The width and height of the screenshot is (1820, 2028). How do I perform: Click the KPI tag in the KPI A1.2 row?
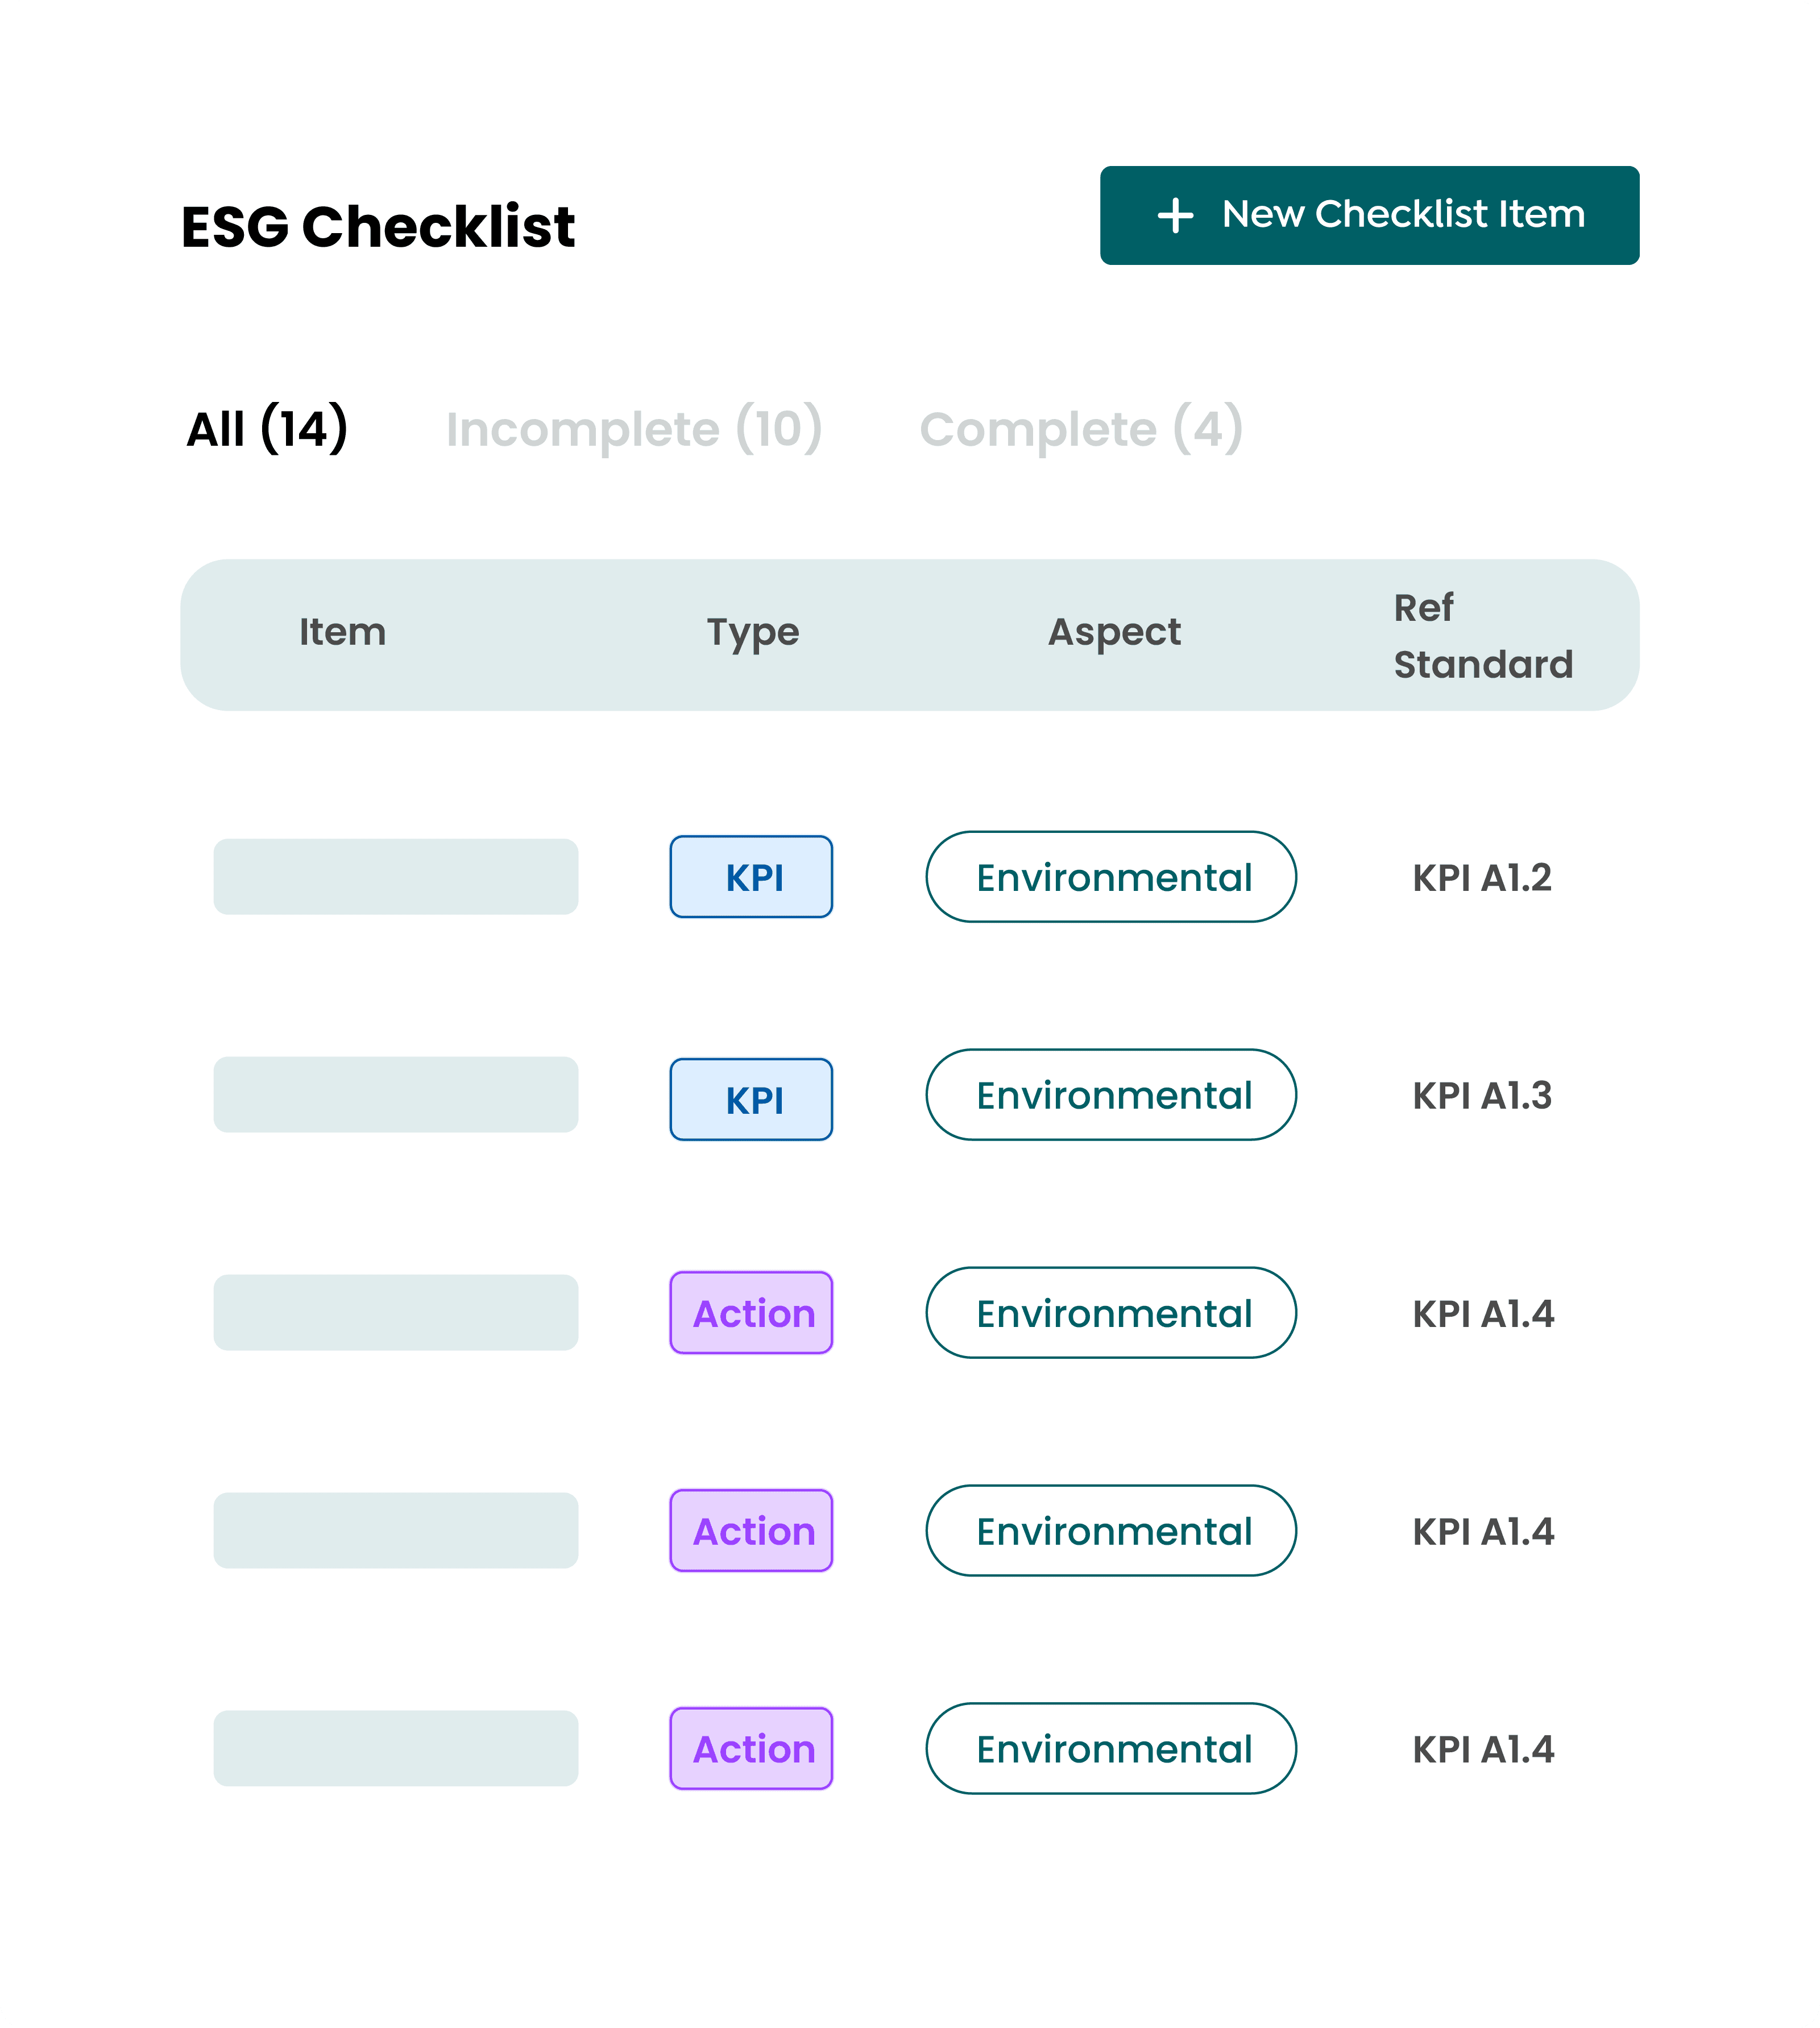pos(751,877)
